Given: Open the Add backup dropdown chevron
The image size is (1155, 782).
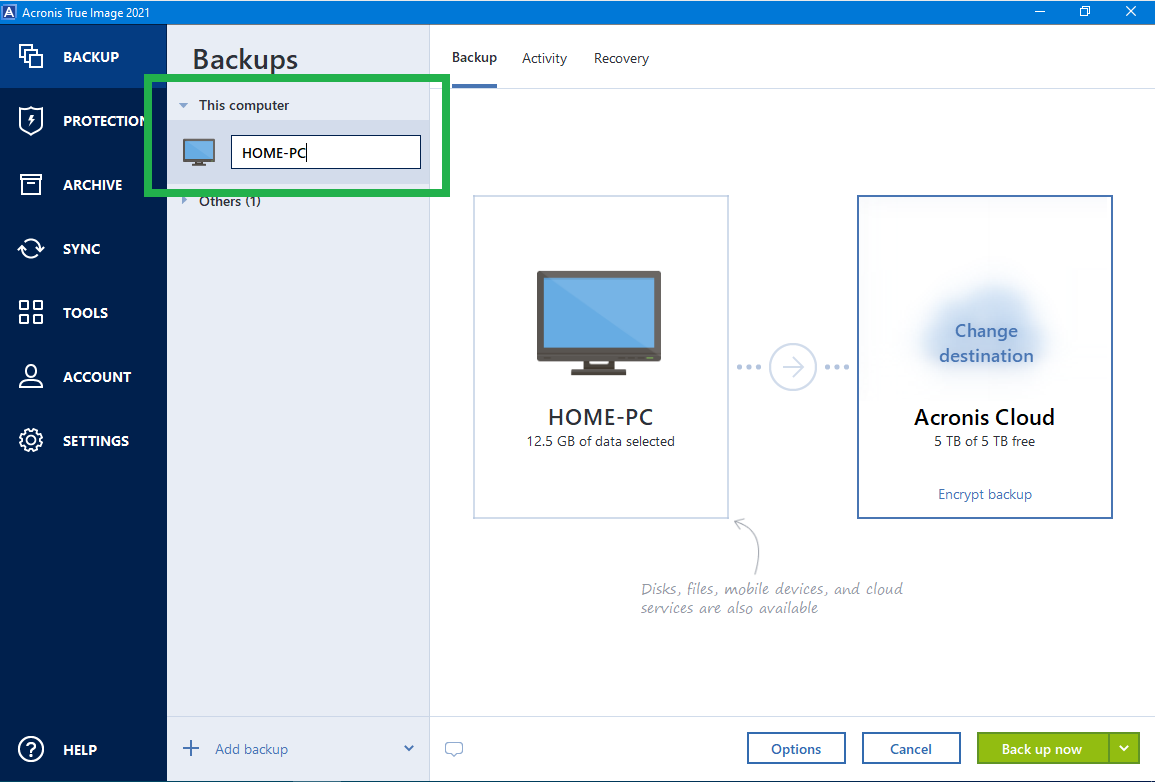Looking at the screenshot, I should click(409, 748).
